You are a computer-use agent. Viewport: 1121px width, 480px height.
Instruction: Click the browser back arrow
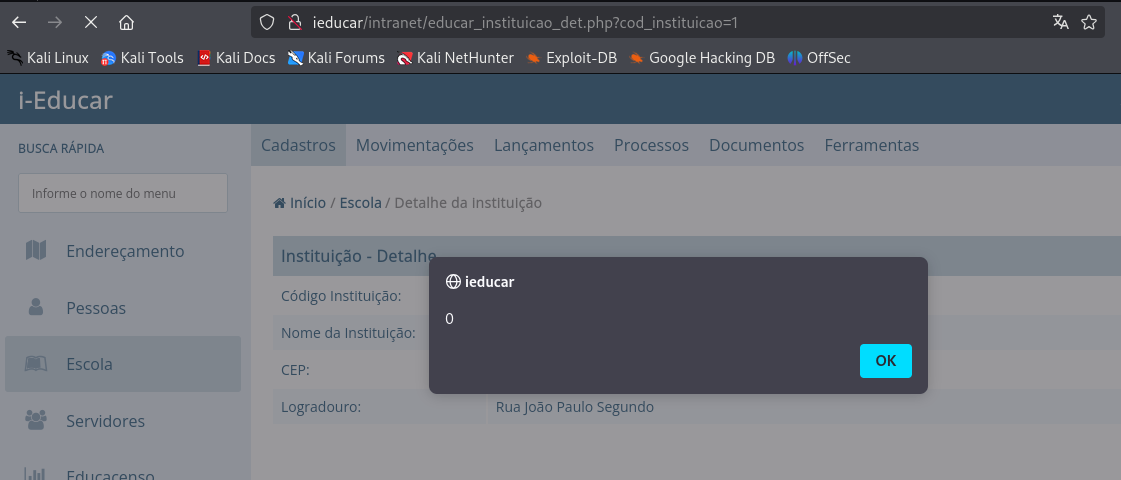click(x=19, y=22)
